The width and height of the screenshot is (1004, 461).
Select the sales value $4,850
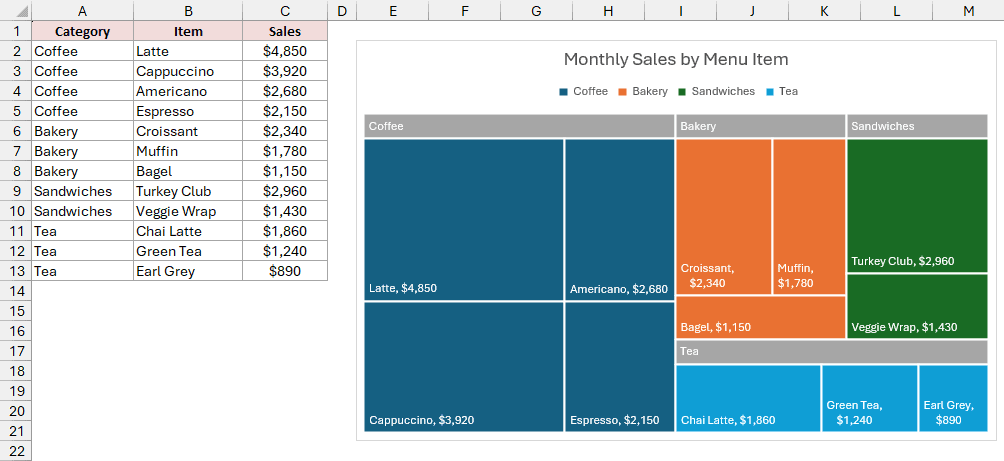click(285, 51)
